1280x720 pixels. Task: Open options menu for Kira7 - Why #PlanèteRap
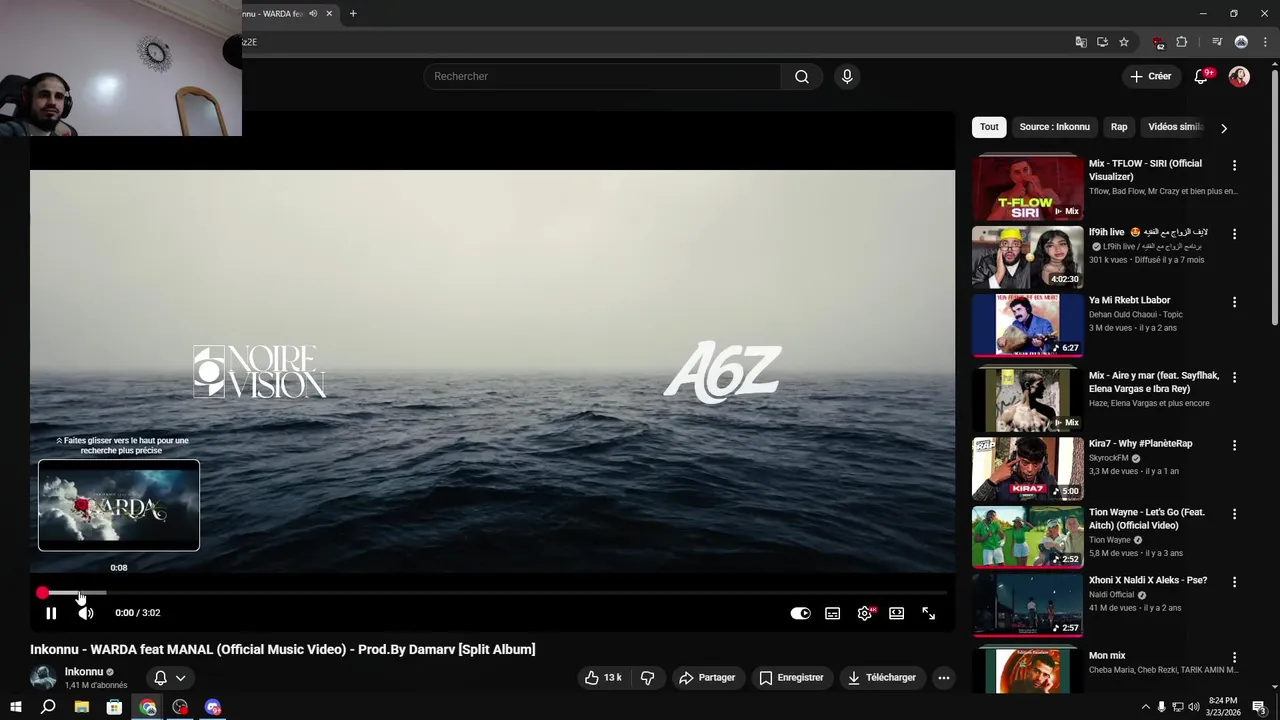click(x=1234, y=445)
